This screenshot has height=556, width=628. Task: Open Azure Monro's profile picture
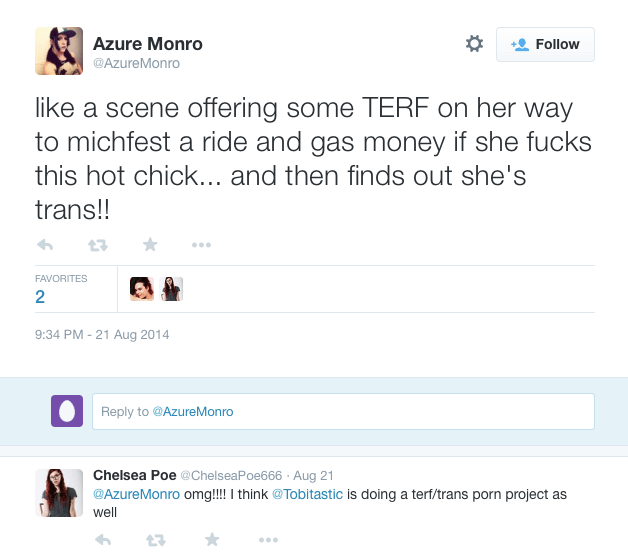pos(59,50)
